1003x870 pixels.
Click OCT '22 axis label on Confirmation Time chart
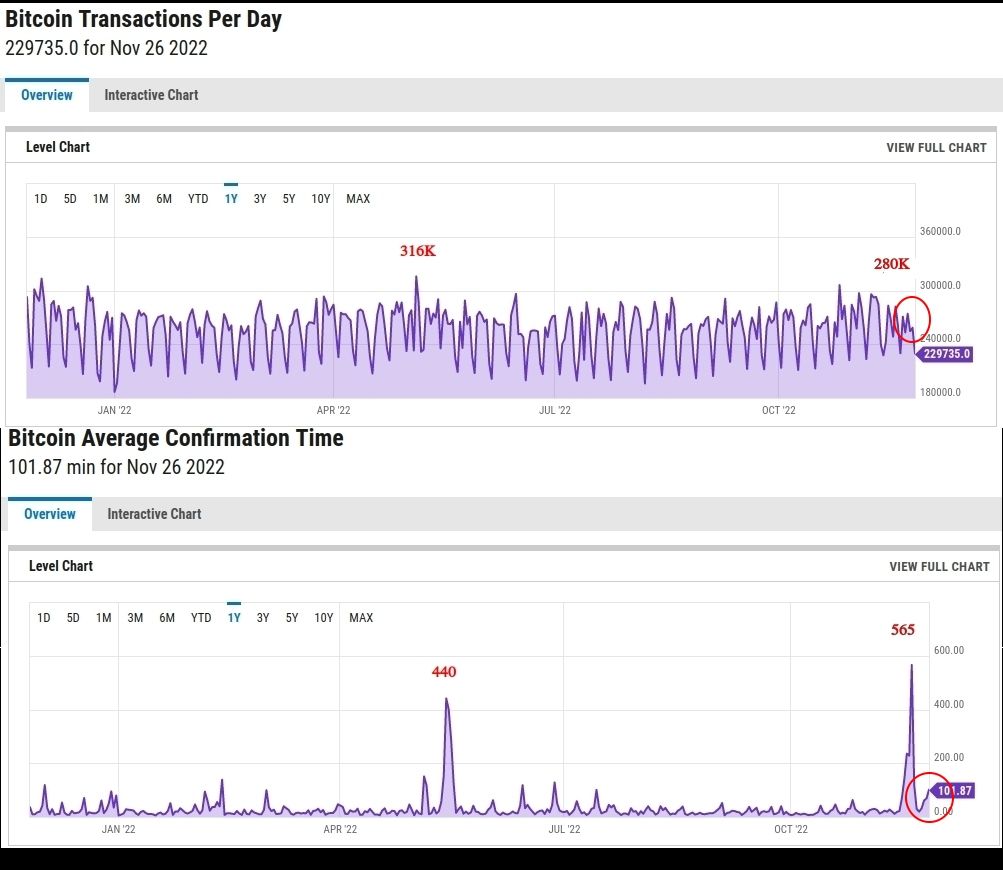[x=791, y=830]
